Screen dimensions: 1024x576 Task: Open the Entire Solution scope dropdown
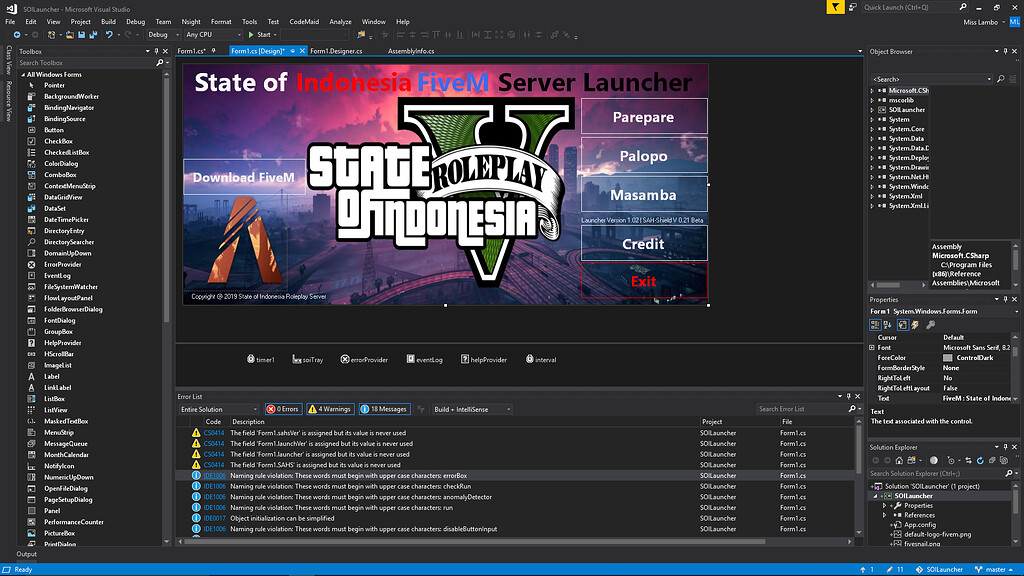point(218,409)
